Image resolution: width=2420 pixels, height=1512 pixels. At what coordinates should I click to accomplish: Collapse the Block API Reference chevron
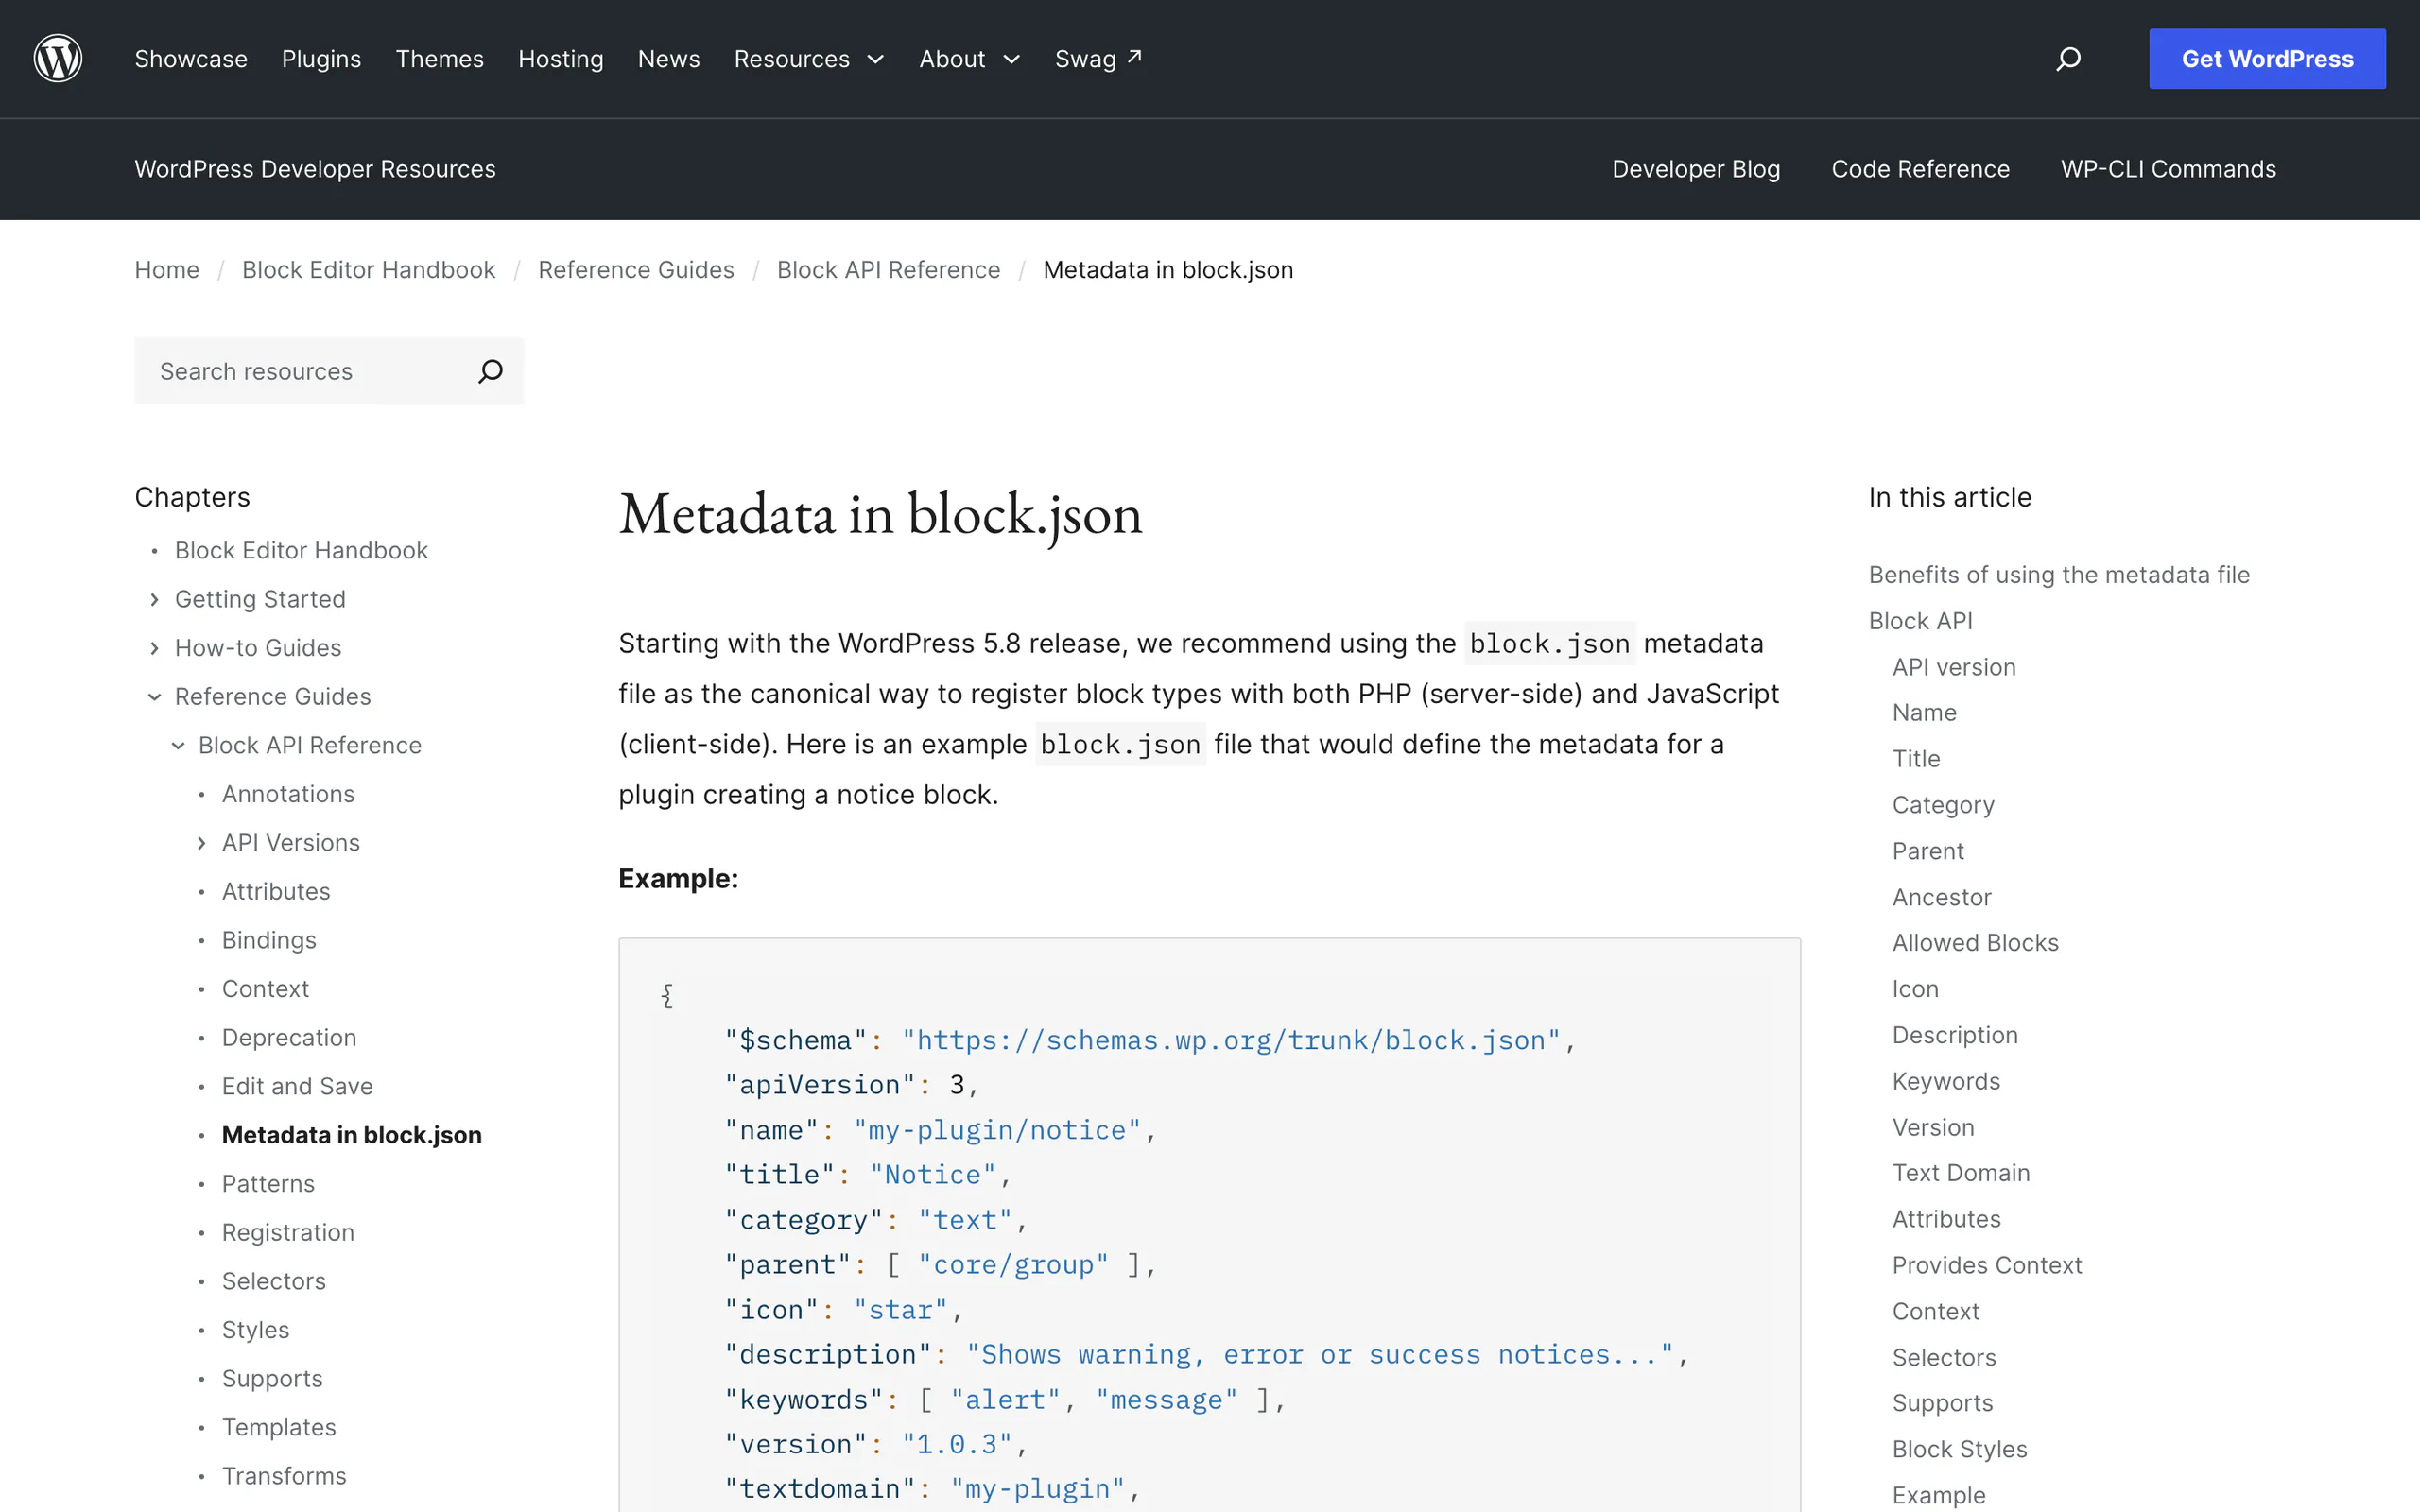pyautogui.click(x=178, y=745)
